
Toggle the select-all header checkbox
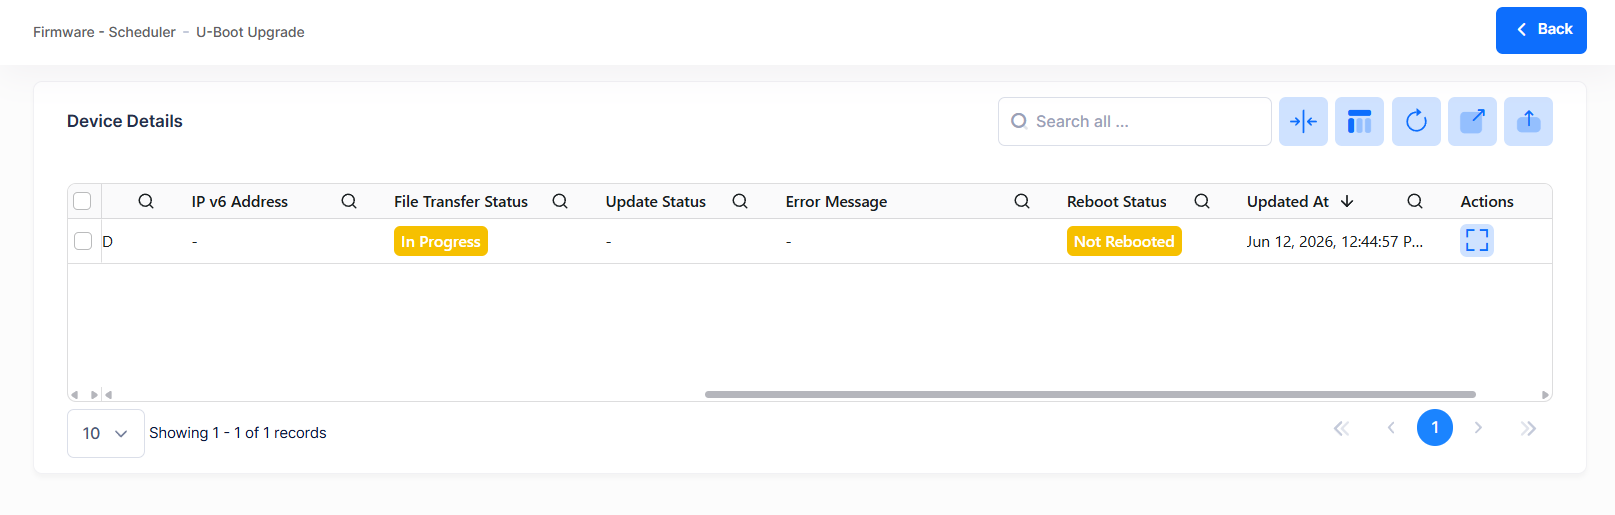click(82, 201)
